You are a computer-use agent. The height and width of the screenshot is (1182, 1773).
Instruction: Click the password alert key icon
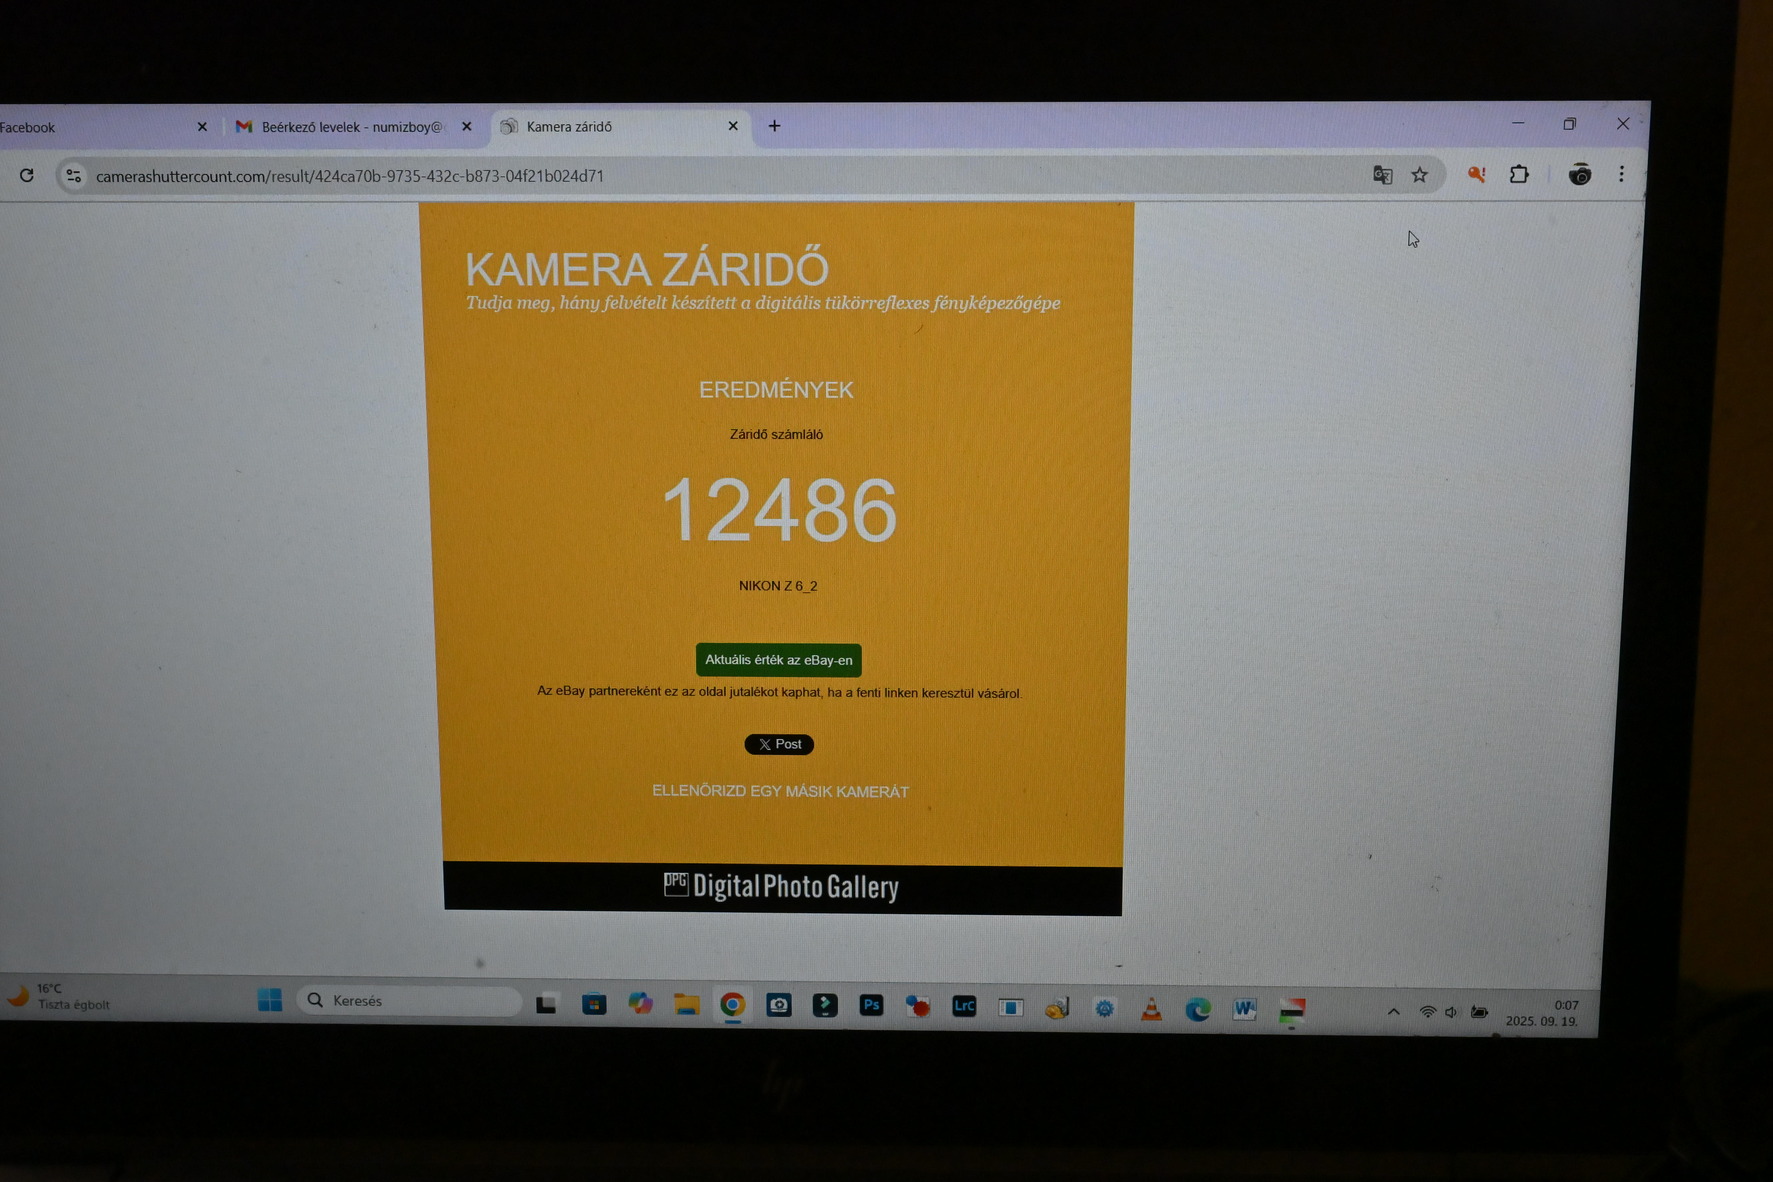tap(1476, 175)
